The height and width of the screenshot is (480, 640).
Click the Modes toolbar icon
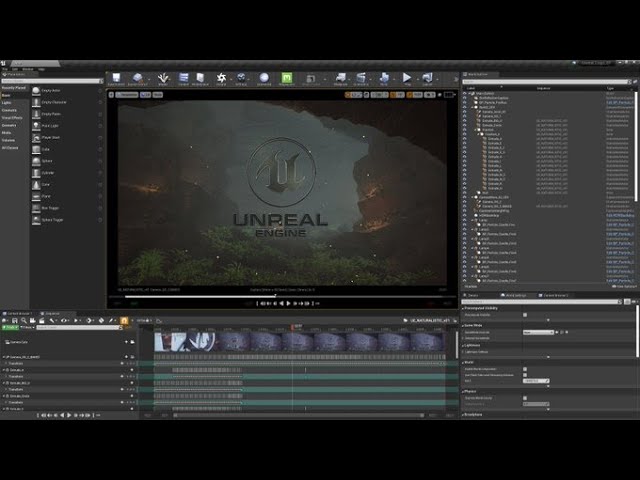pos(163,77)
